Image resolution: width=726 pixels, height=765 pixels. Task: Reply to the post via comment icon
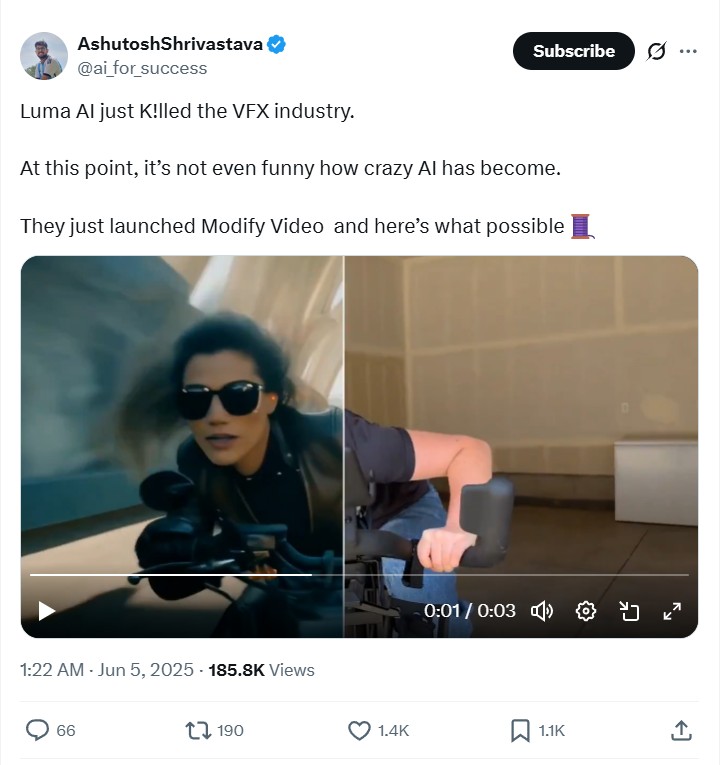click(38, 730)
